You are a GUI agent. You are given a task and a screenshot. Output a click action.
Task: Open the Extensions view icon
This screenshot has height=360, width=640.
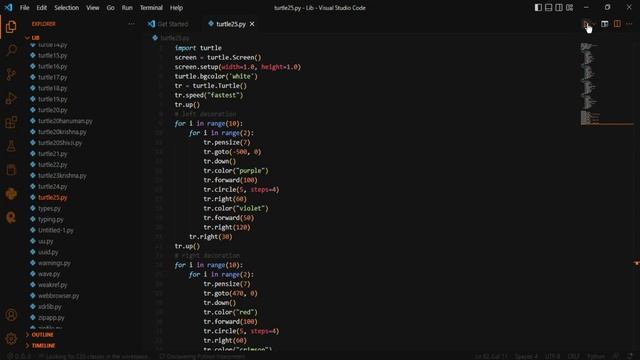point(11,122)
